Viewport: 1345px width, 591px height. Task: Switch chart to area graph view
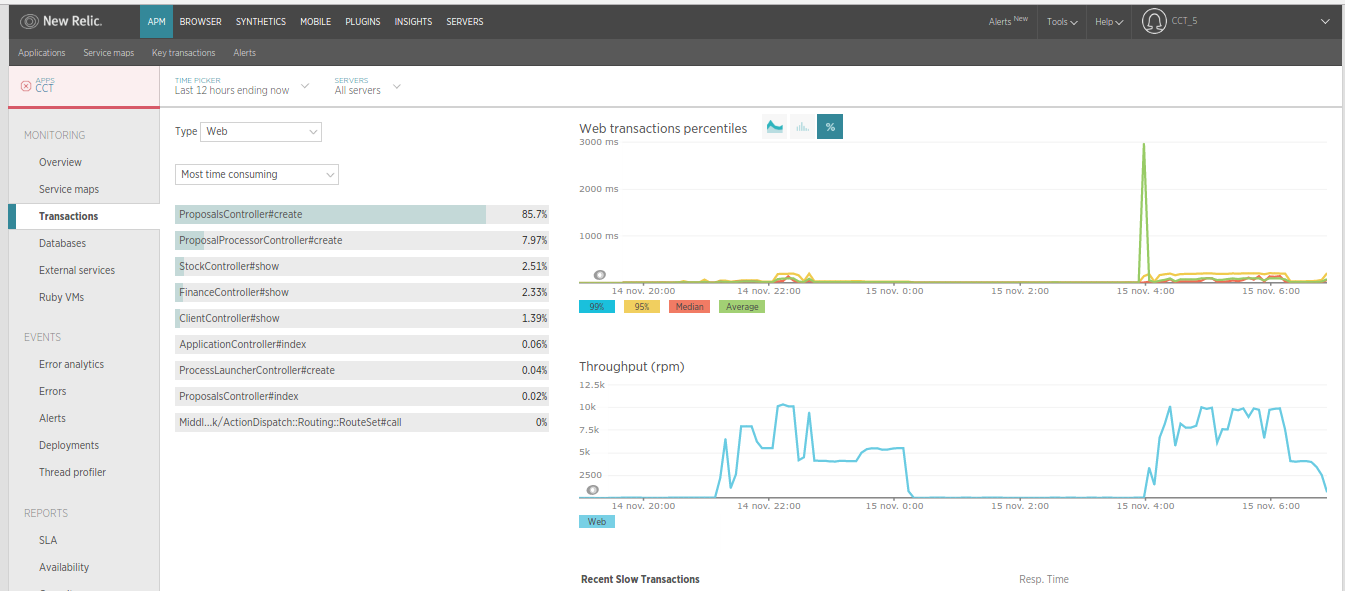(774, 127)
